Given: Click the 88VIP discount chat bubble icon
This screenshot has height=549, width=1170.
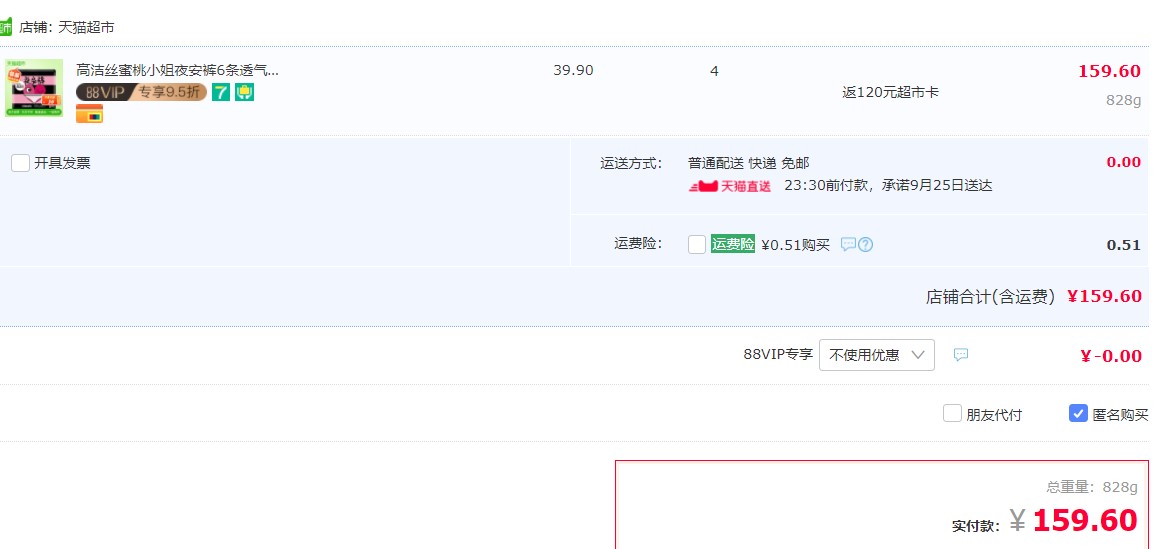Looking at the screenshot, I should tap(960, 354).
